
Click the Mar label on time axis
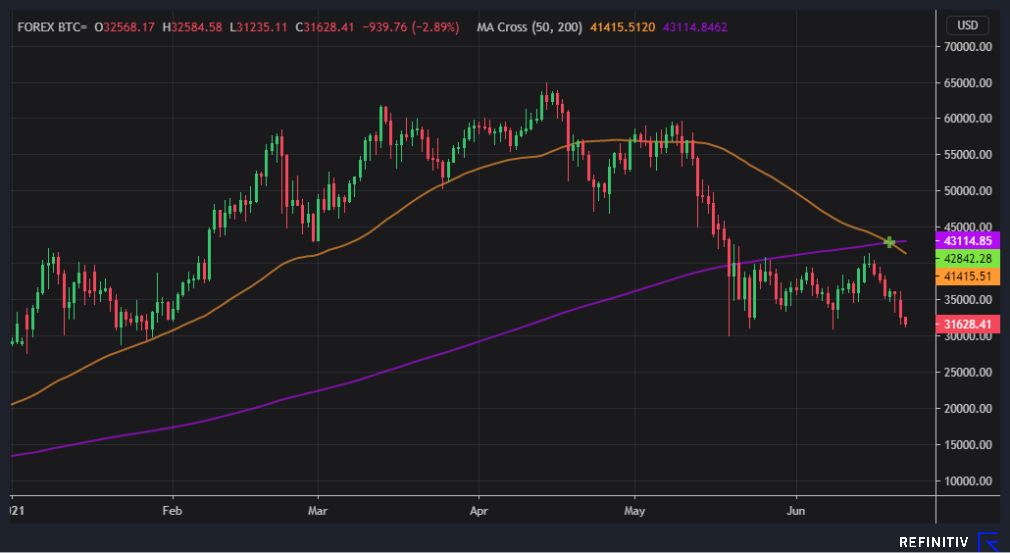pyautogui.click(x=318, y=511)
